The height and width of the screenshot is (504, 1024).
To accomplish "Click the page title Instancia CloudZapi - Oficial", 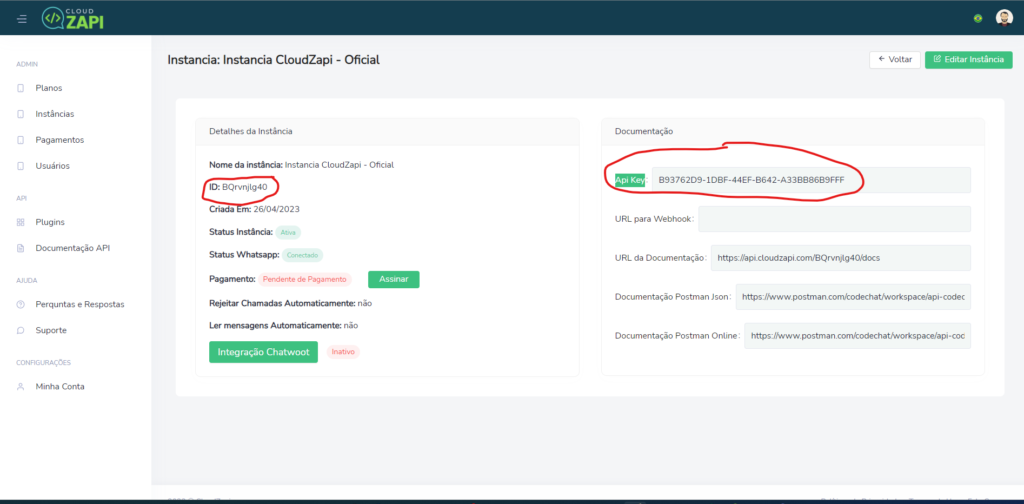I will (274, 60).
